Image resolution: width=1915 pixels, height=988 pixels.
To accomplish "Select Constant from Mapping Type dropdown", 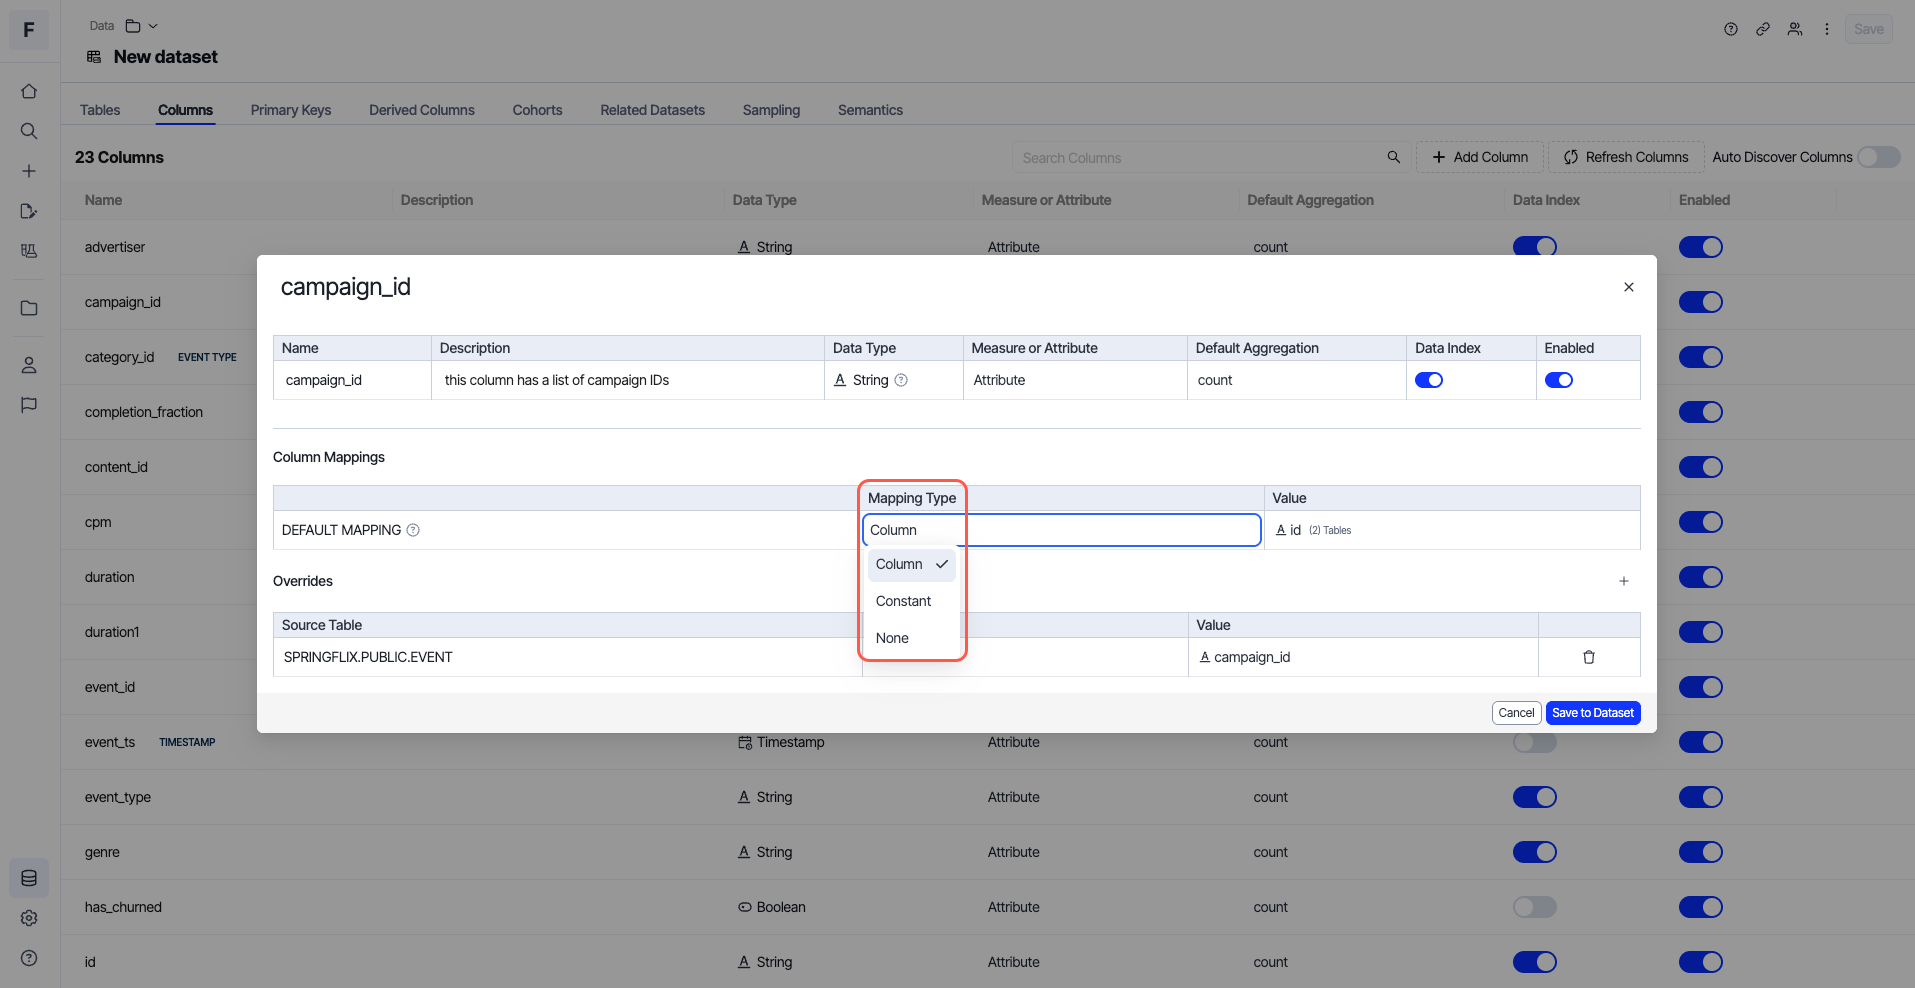I will tap(903, 601).
